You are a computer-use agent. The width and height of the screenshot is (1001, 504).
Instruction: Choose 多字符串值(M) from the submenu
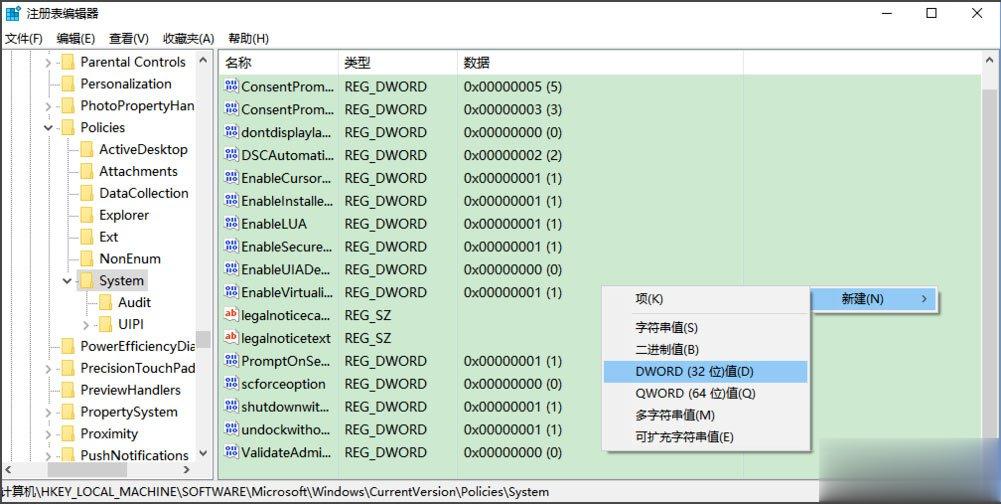(x=705, y=415)
